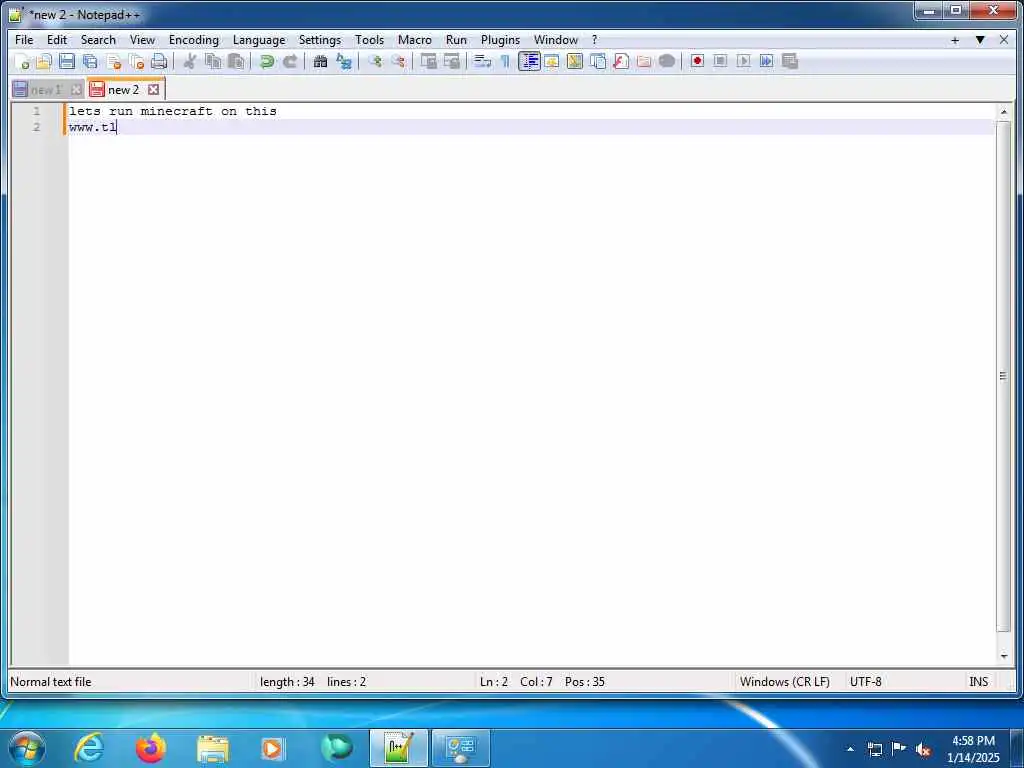The image size is (1024, 768).
Task: Click the Document List toolbar icon
Action: (598, 61)
